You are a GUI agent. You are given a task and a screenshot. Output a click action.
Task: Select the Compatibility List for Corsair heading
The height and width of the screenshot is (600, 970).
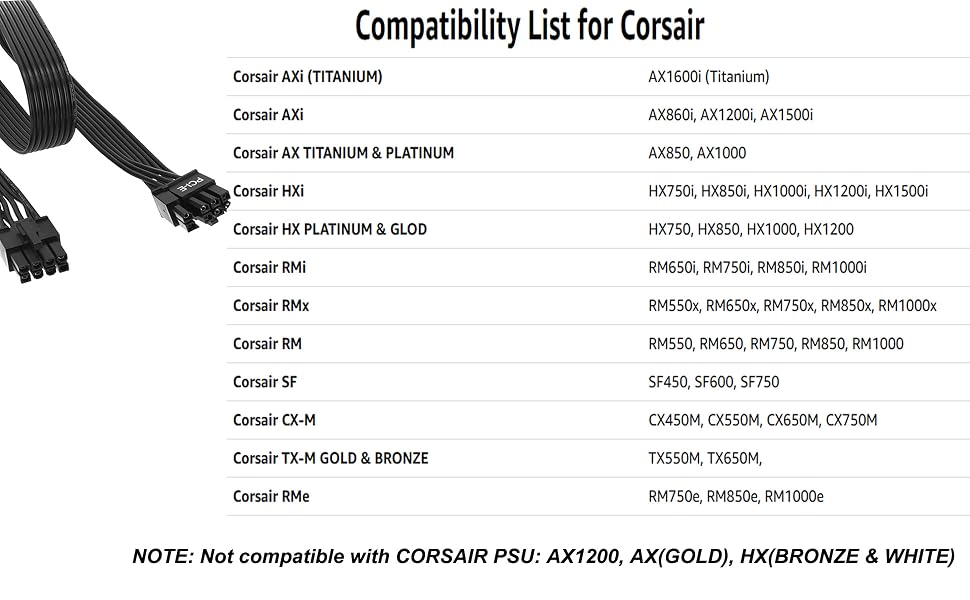pos(530,28)
